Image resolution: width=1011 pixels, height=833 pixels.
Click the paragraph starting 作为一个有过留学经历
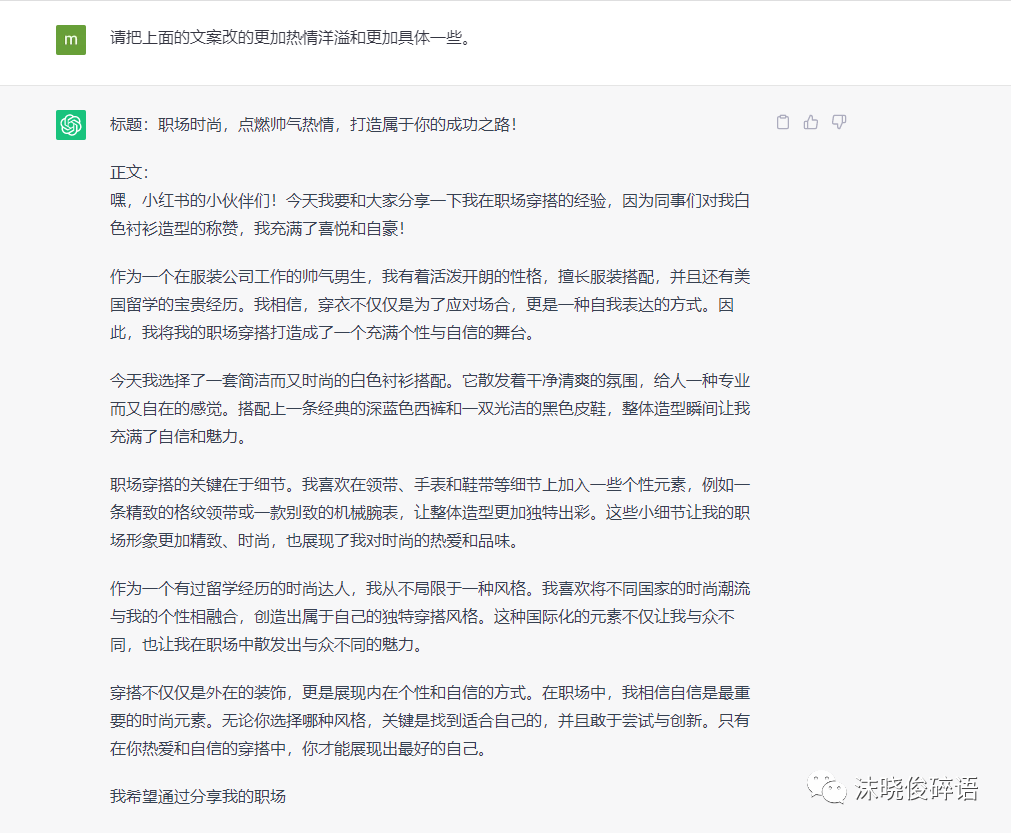[x=430, y=616]
